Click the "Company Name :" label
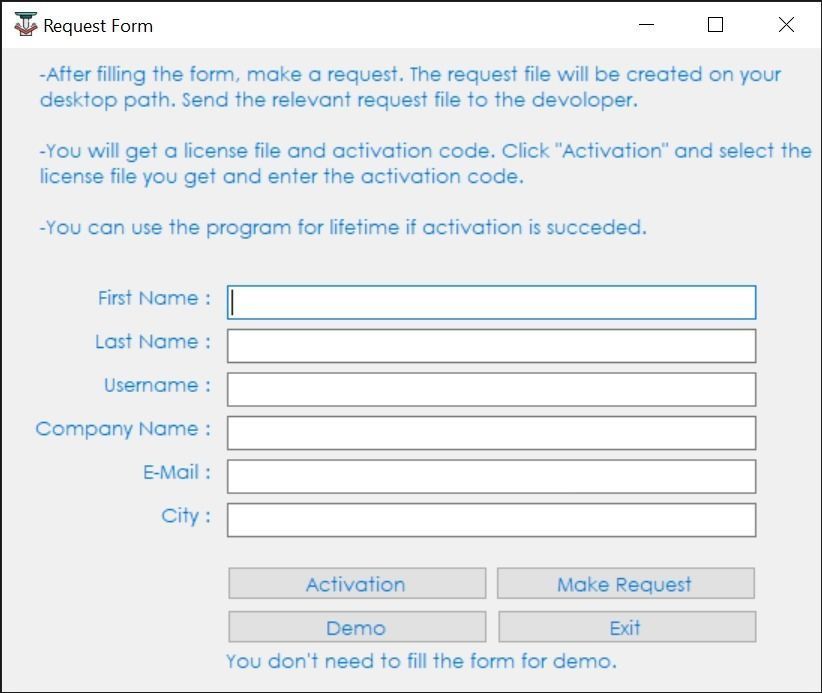Viewport: 822px width, 693px height. pos(123,429)
